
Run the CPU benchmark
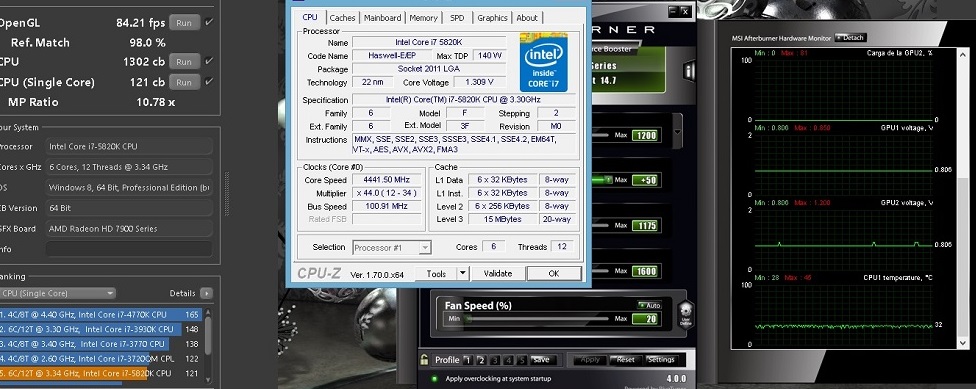coord(184,62)
